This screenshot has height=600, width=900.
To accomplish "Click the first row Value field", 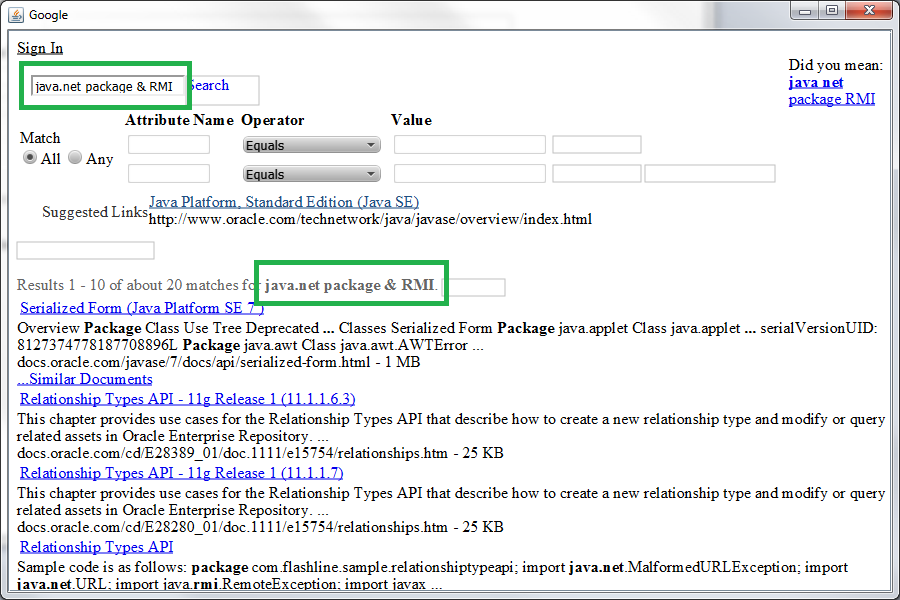I will pyautogui.click(x=470, y=145).
